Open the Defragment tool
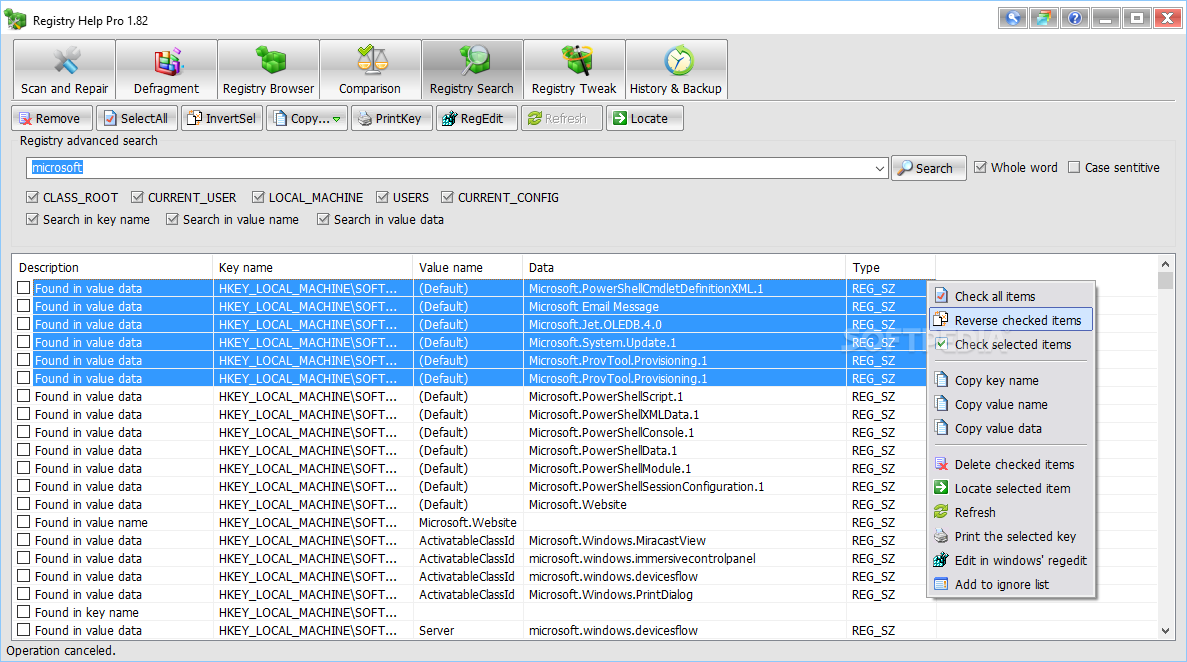The width and height of the screenshot is (1187, 662). [167, 70]
